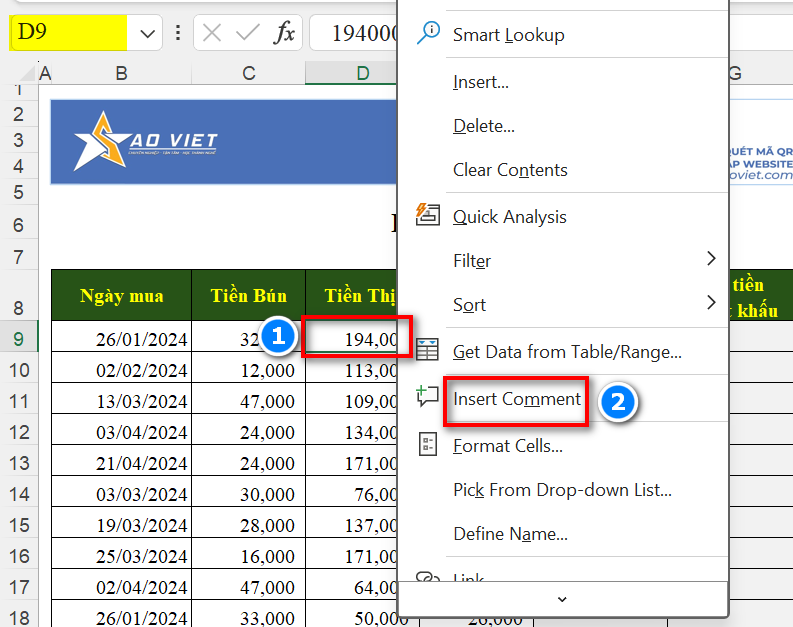Click the Format Cells icon
Screen dimensions: 793x627
(428, 445)
